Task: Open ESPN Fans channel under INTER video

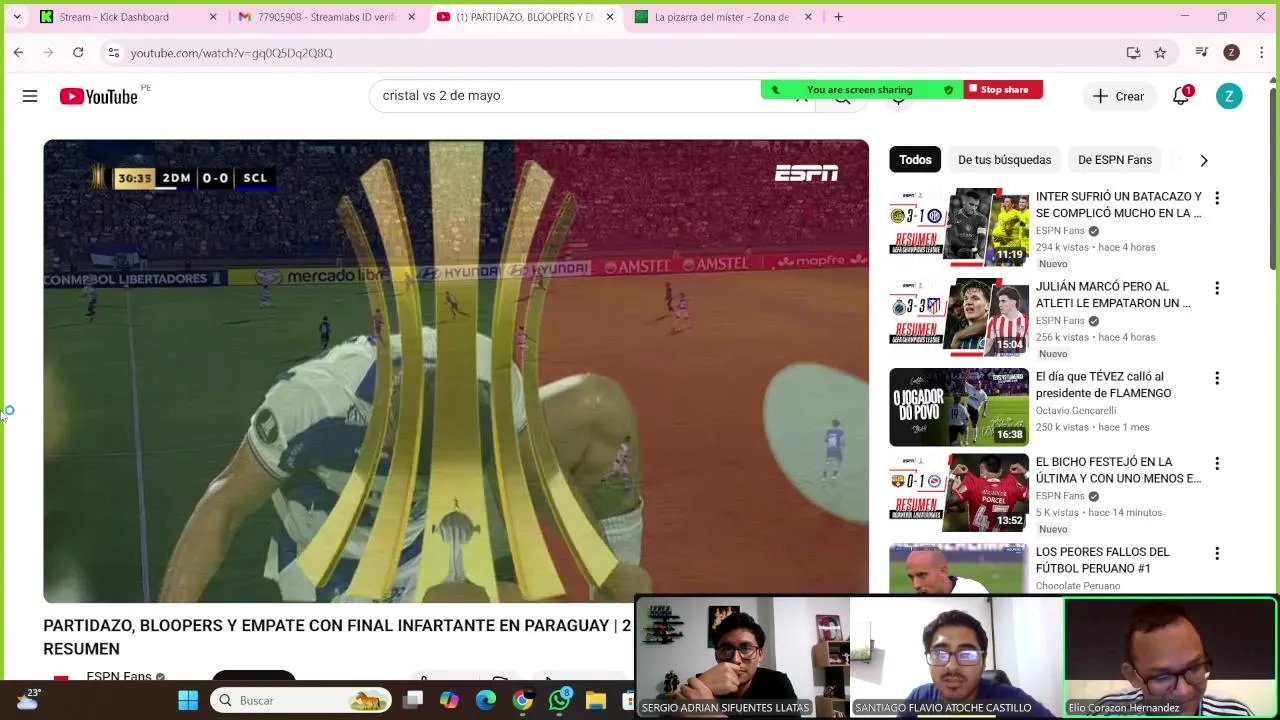Action: pyautogui.click(x=1060, y=231)
